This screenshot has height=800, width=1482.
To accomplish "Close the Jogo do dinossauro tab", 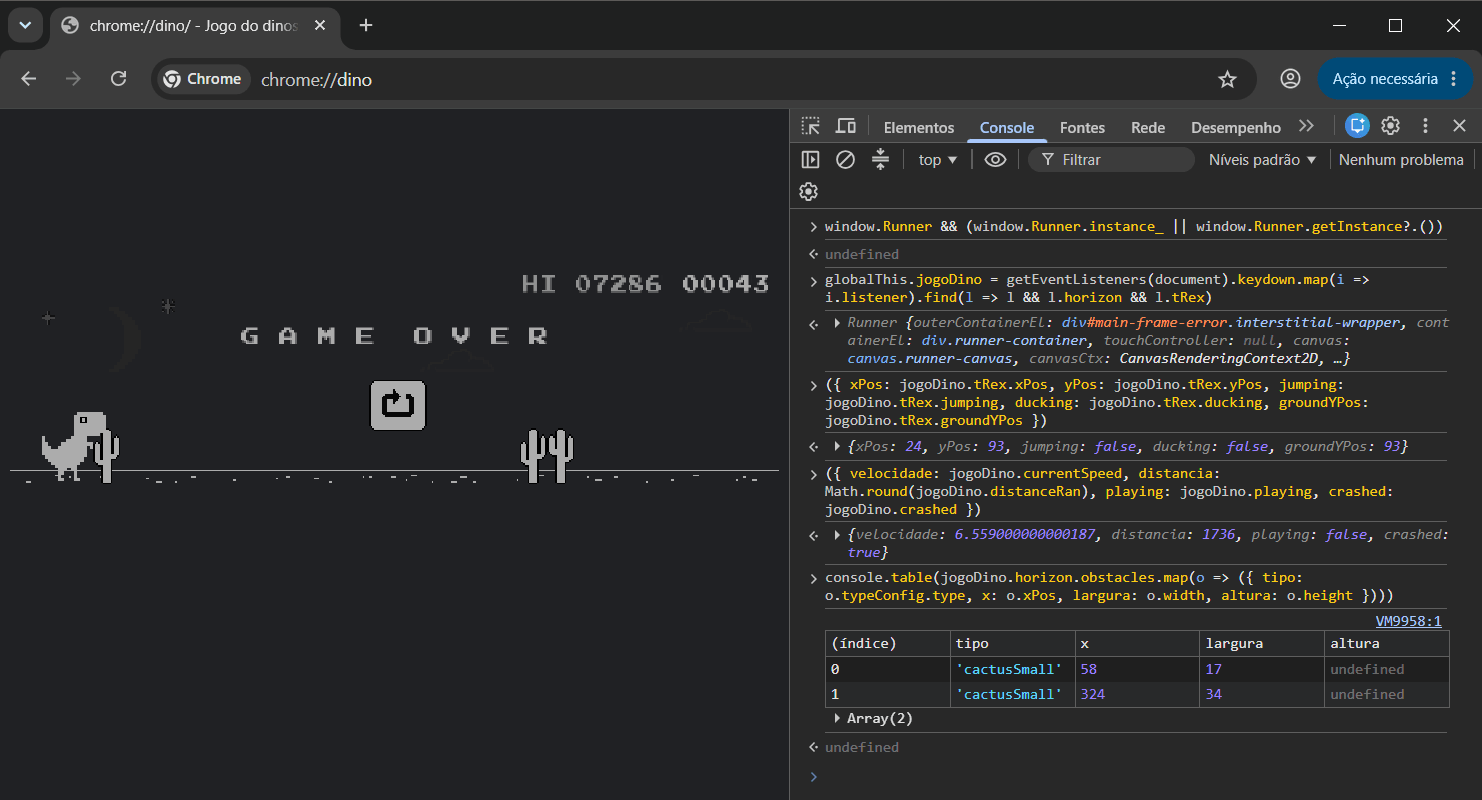I will pyautogui.click(x=320, y=26).
